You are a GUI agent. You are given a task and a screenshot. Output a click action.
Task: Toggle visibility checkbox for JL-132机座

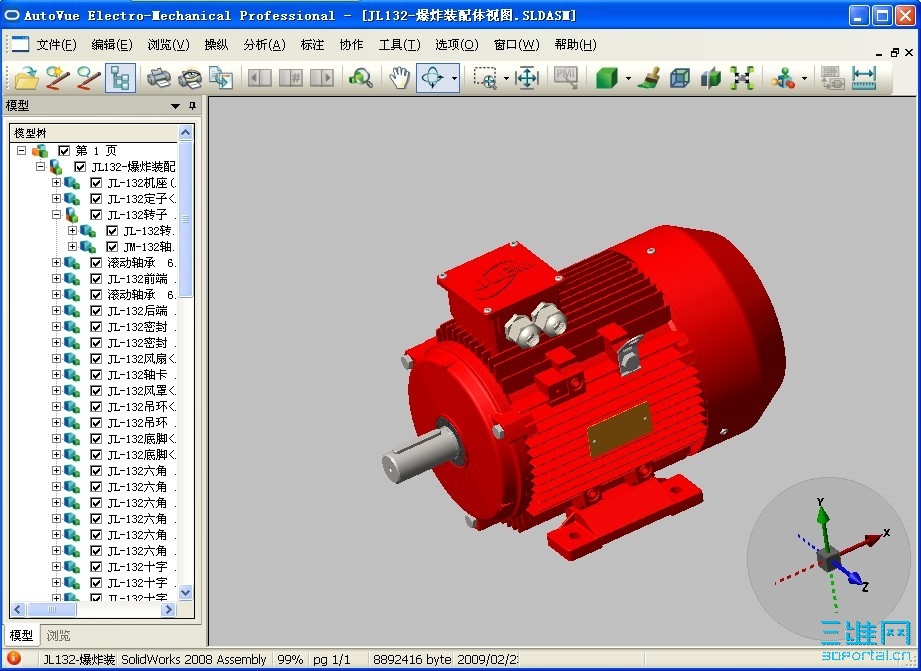(96, 183)
